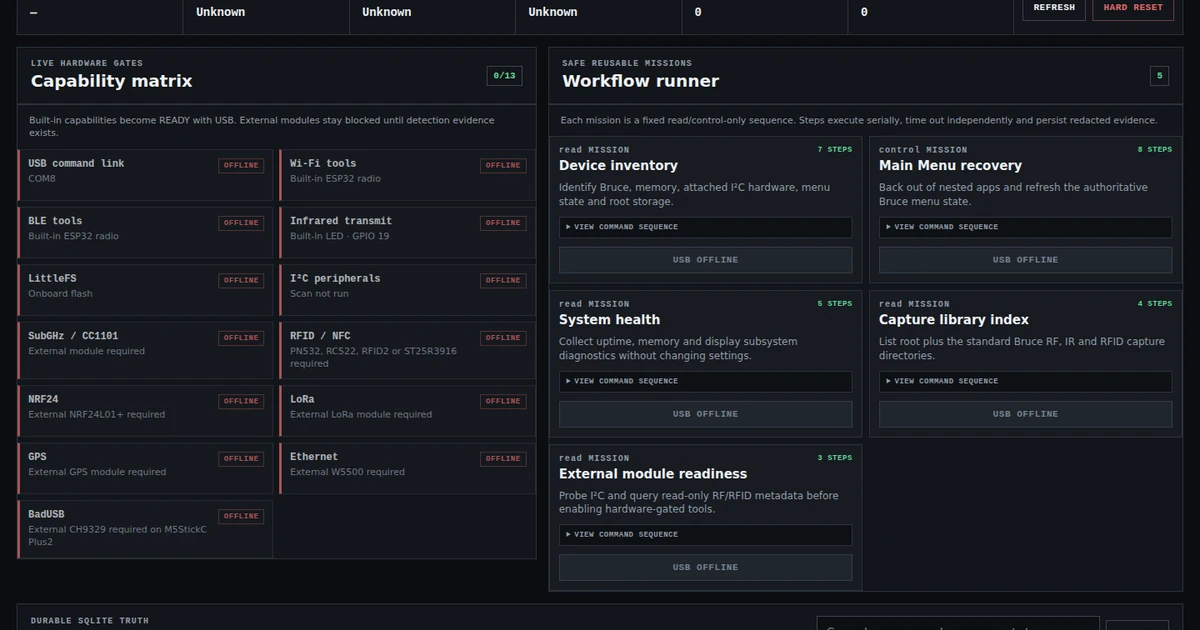Click the DURABLE SQLITE TRUTH label
Image resolution: width=1200 pixels, height=630 pixels.
point(89,621)
